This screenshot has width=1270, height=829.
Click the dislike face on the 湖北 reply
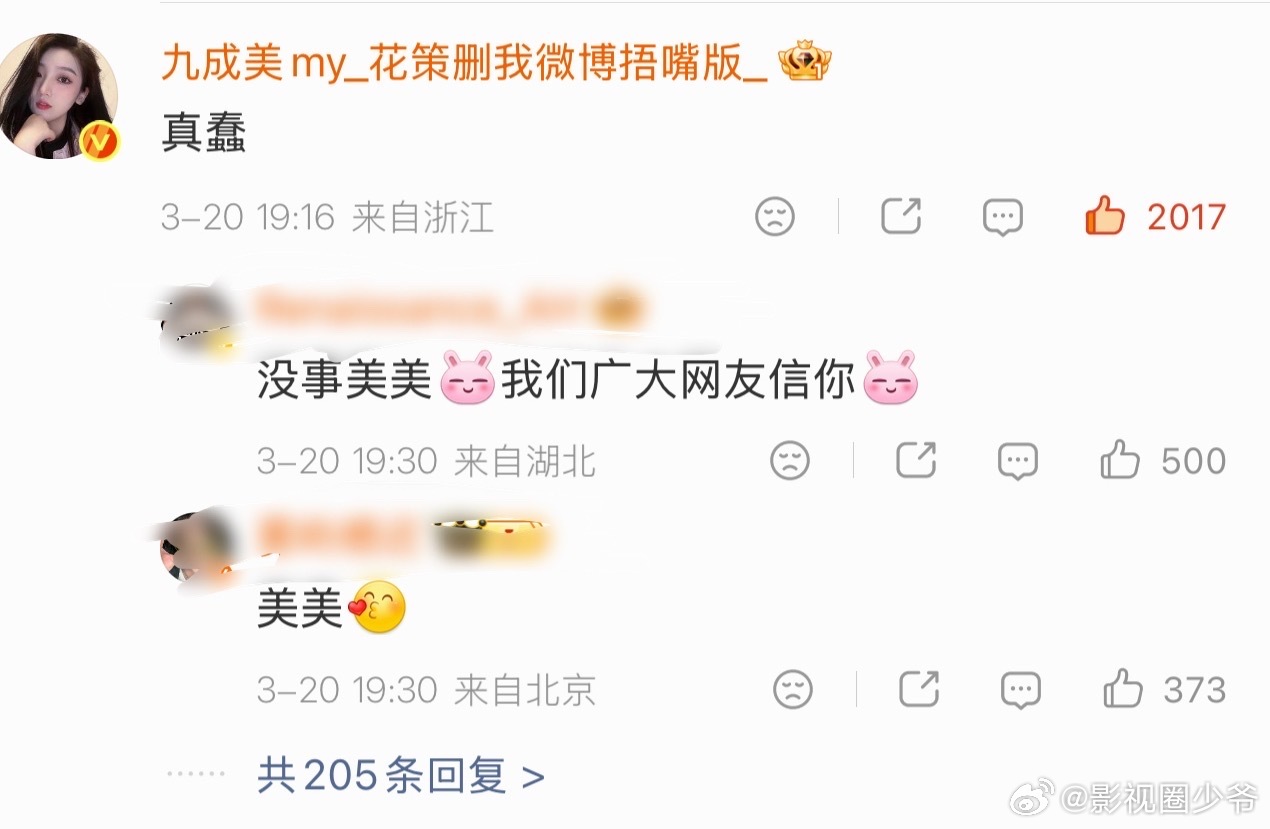tap(790, 460)
